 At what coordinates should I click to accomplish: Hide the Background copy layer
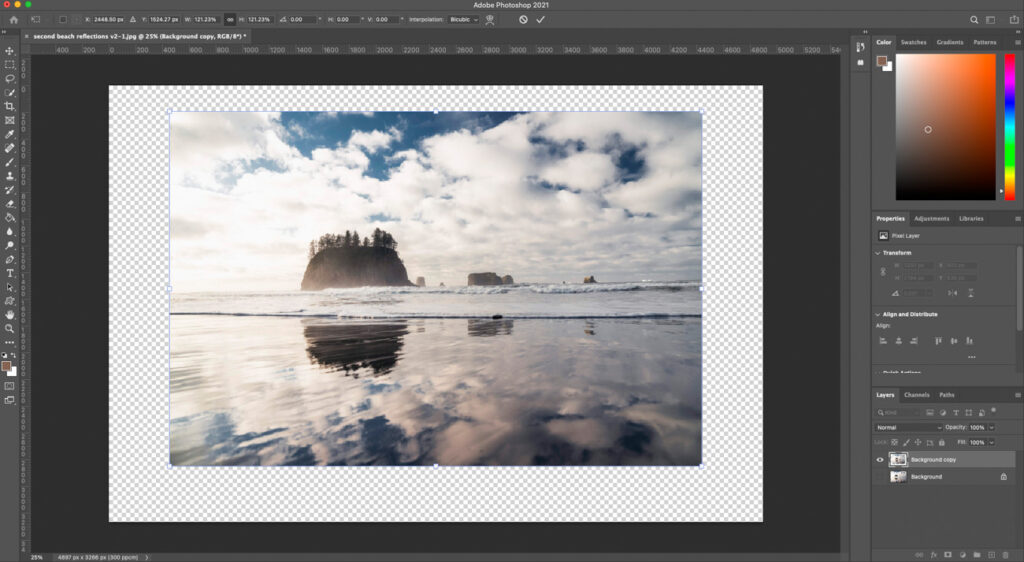[x=880, y=460]
